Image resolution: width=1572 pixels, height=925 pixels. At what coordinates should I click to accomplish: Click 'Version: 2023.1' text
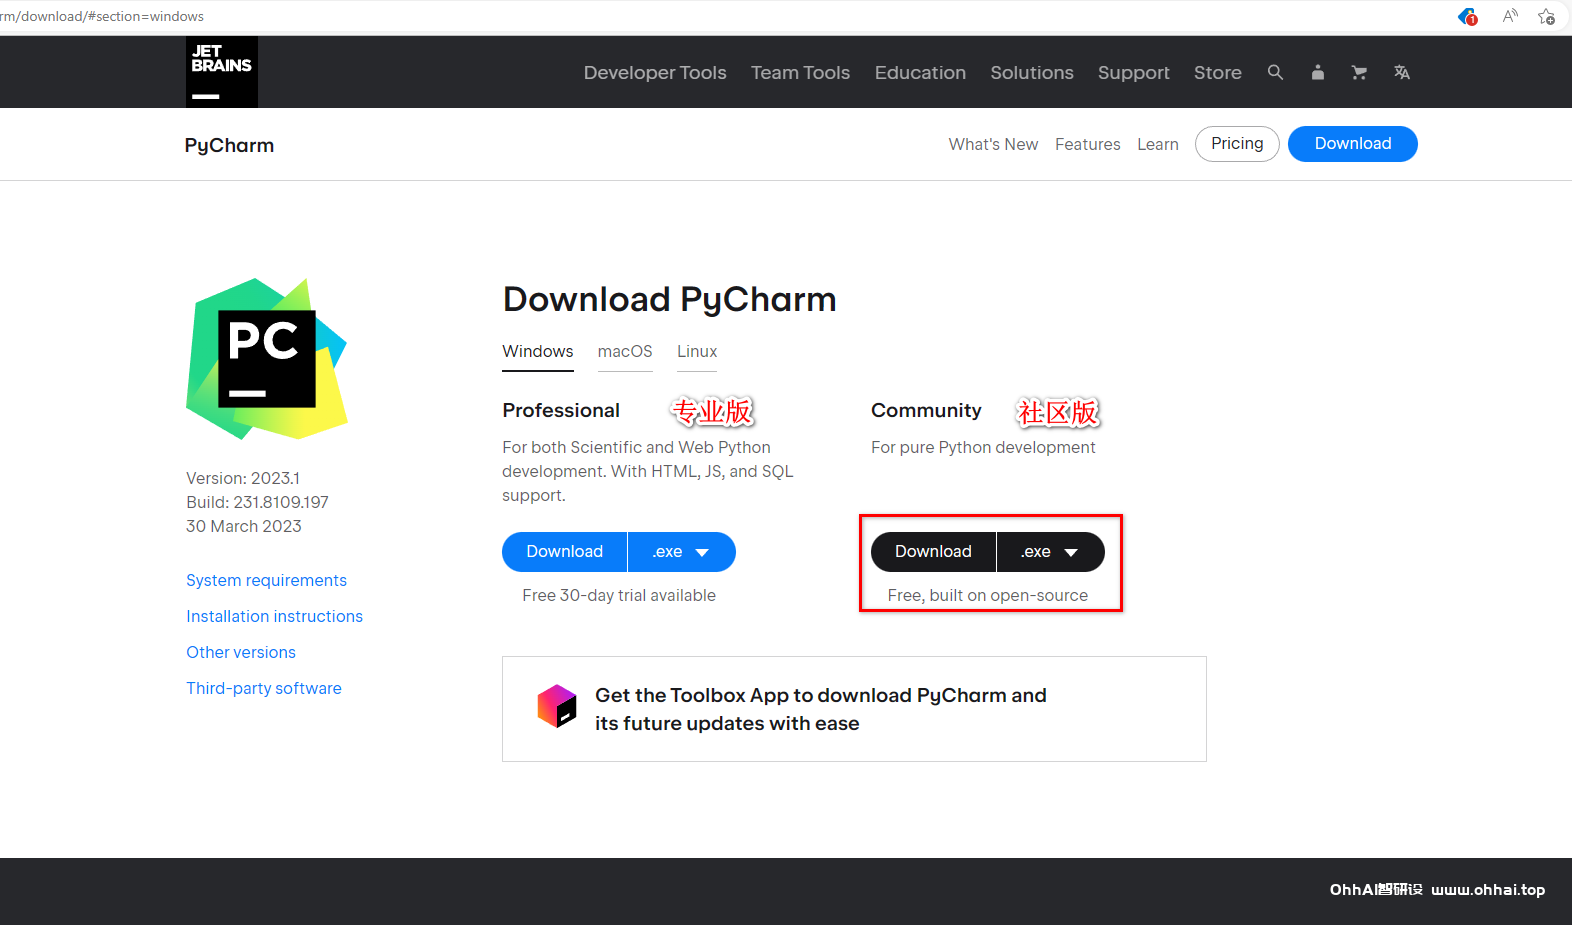click(x=243, y=478)
